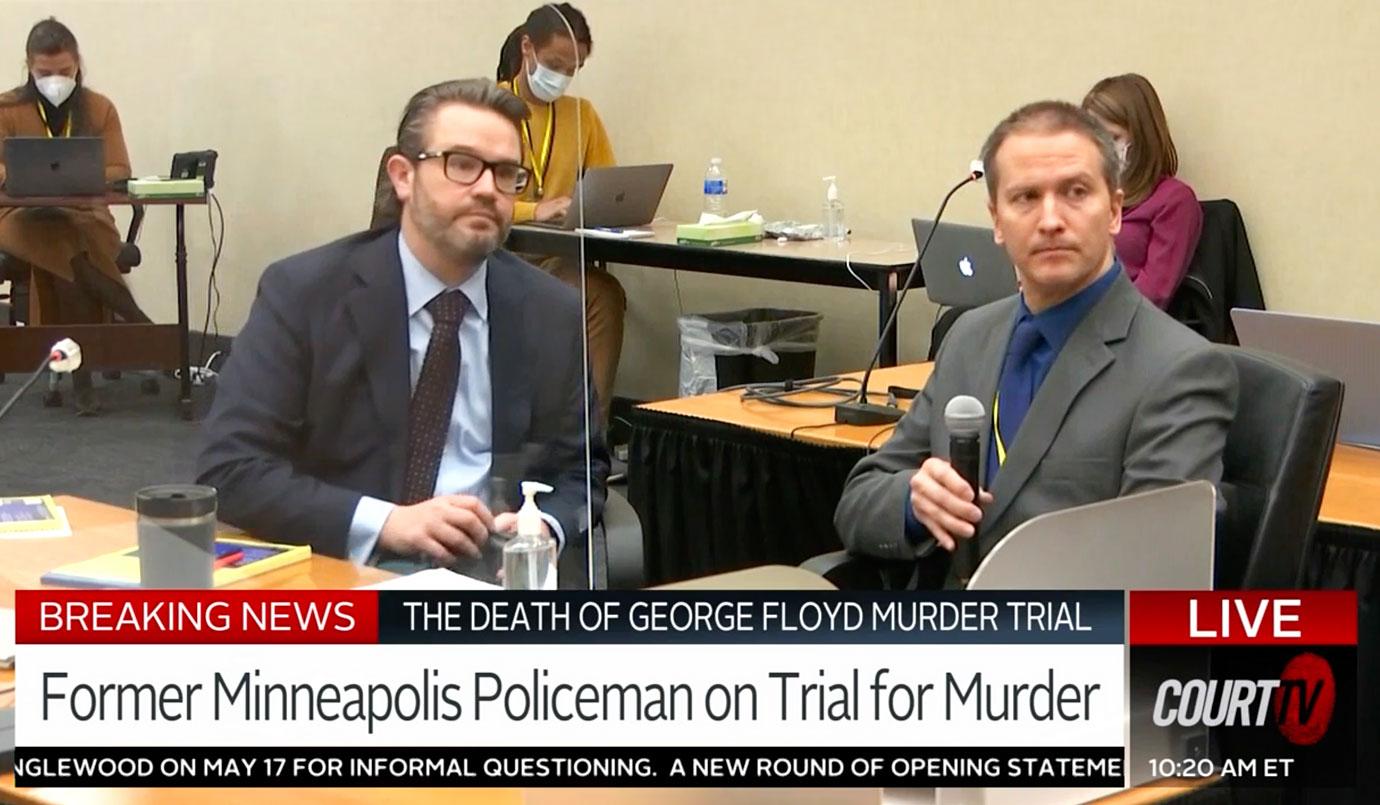Image resolution: width=1380 pixels, height=805 pixels.
Task: Click the gray travel tumbler on the desk
Action: tap(177, 536)
